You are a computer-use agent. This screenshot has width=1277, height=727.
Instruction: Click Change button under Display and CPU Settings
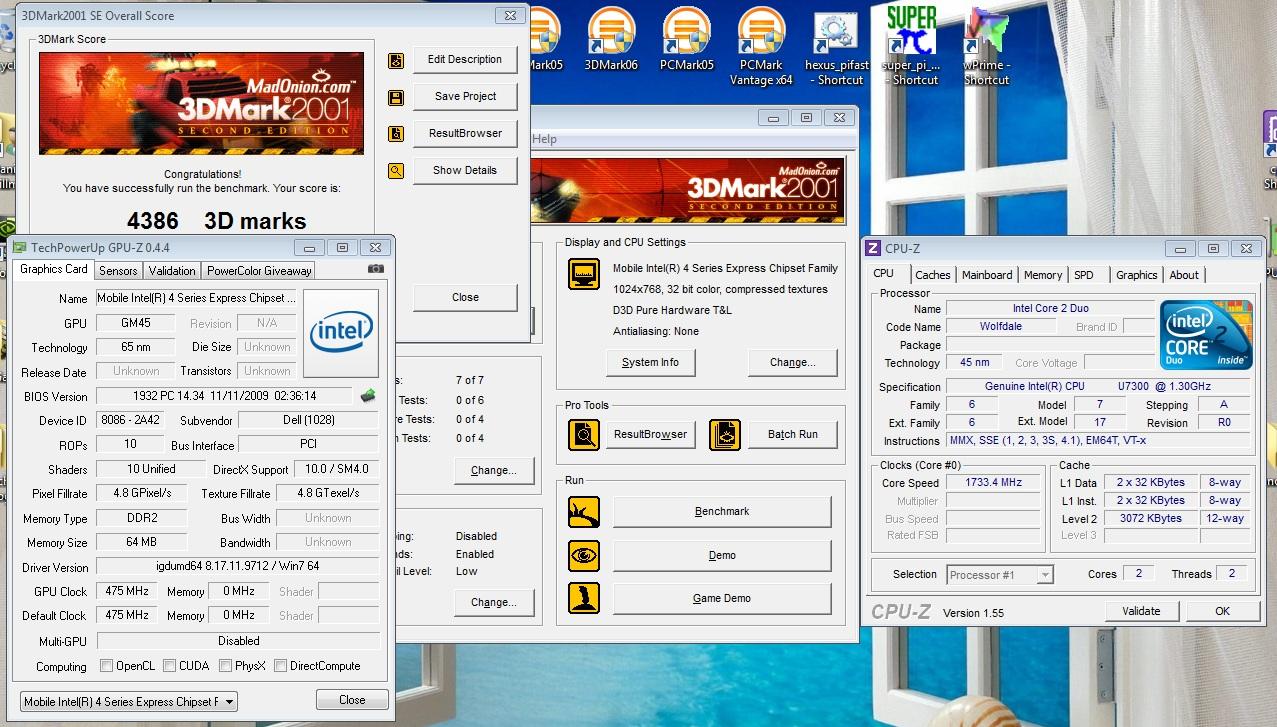point(792,363)
